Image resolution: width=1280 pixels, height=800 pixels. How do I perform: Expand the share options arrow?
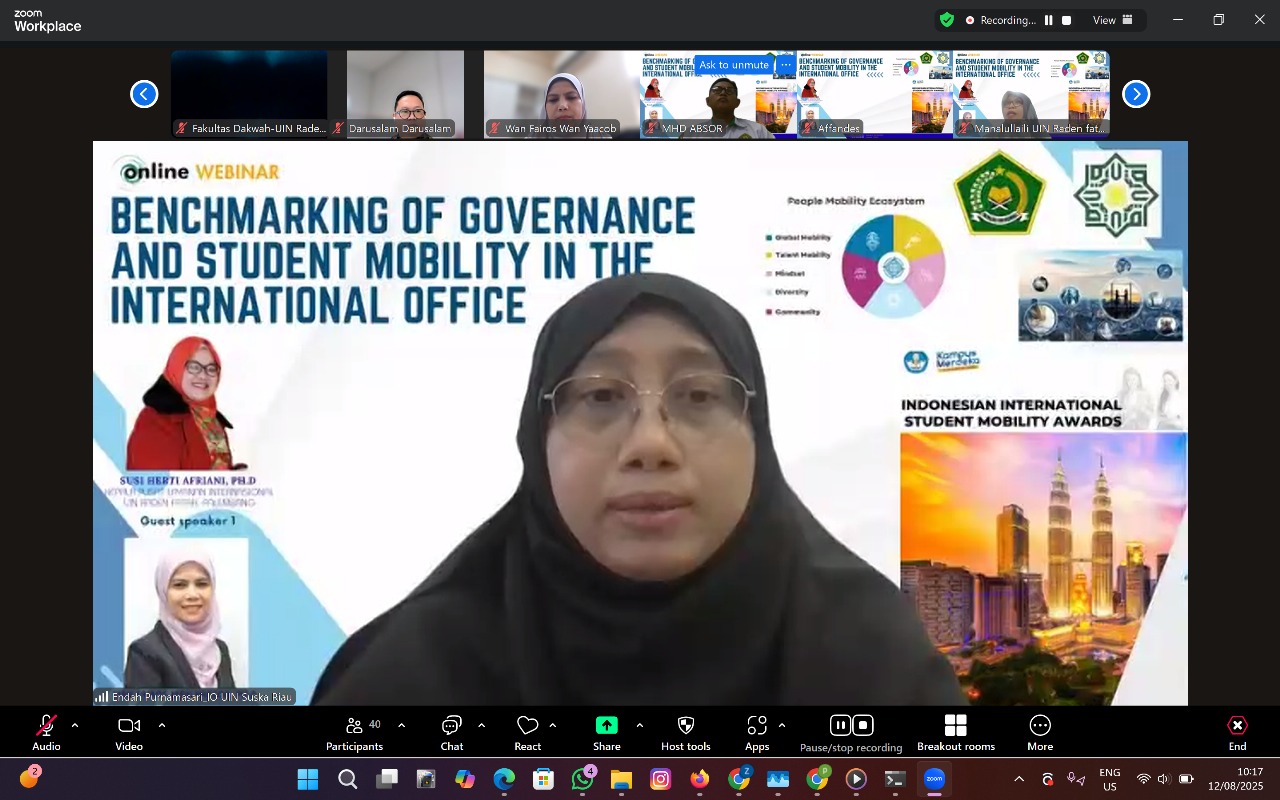click(x=640, y=725)
